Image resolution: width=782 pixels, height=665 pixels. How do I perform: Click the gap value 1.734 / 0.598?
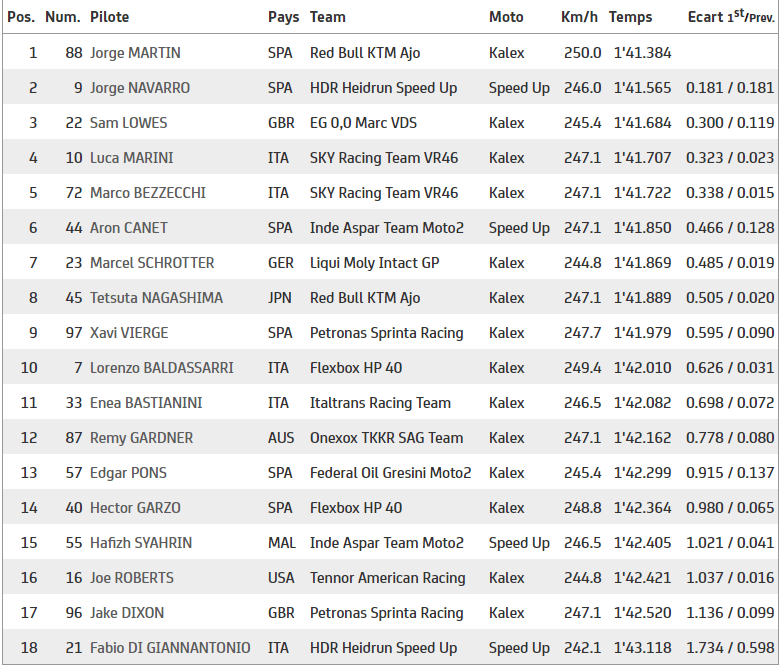[730, 648]
